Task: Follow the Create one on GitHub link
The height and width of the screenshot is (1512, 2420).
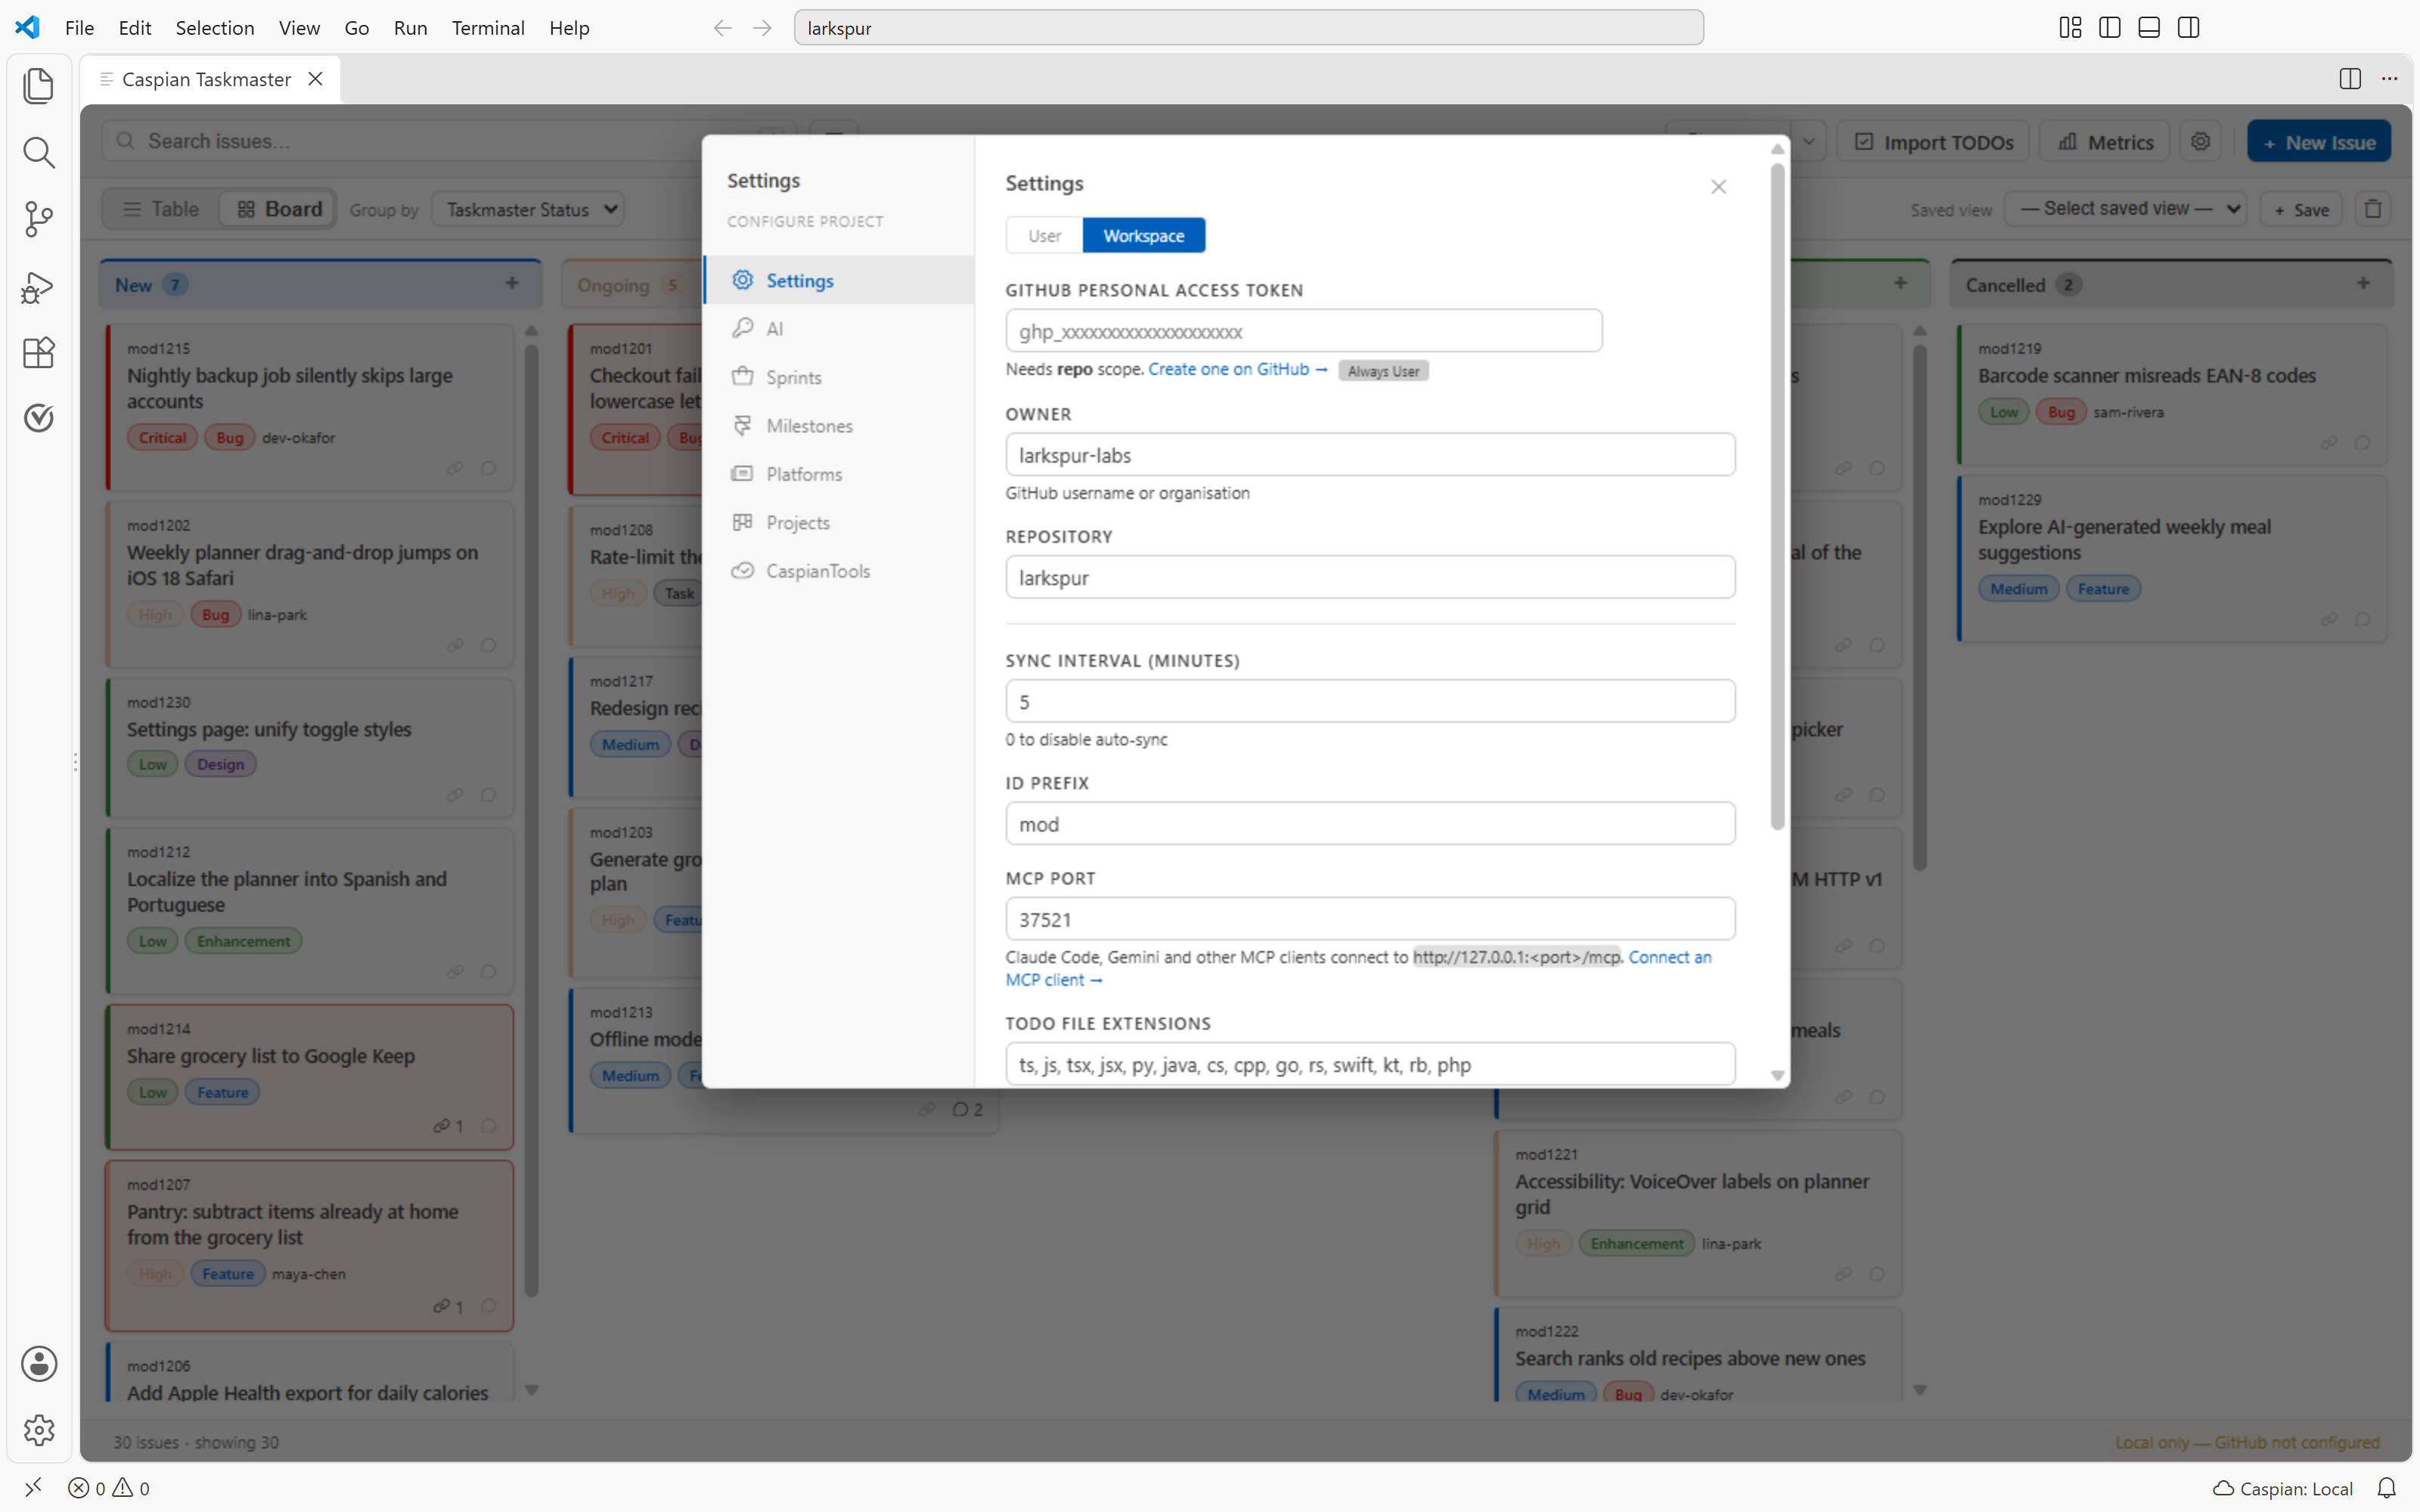Action: click(x=1237, y=369)
